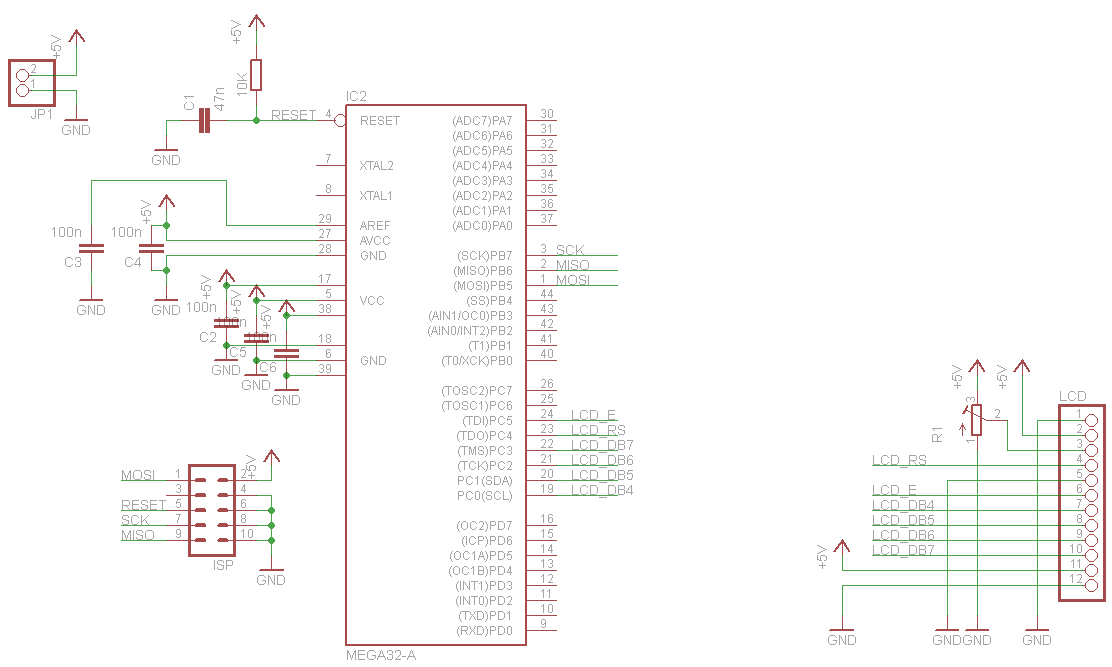Screen dimensions: 1112x667
Task: Click the MOSI label on ISP pin 1
Action: 138,474
